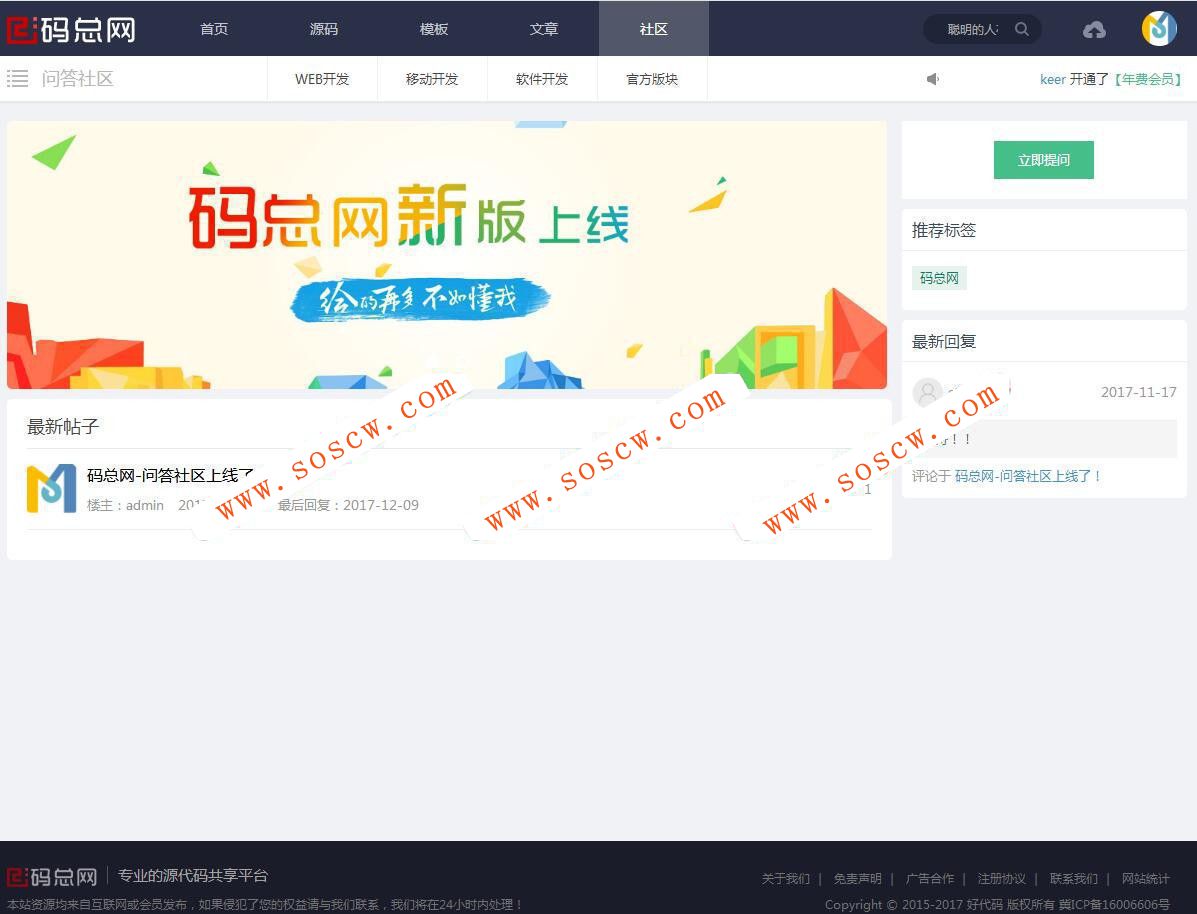Open the 源码 navigation item
This screenshot has height=914, width=1197.
point(324,29)
